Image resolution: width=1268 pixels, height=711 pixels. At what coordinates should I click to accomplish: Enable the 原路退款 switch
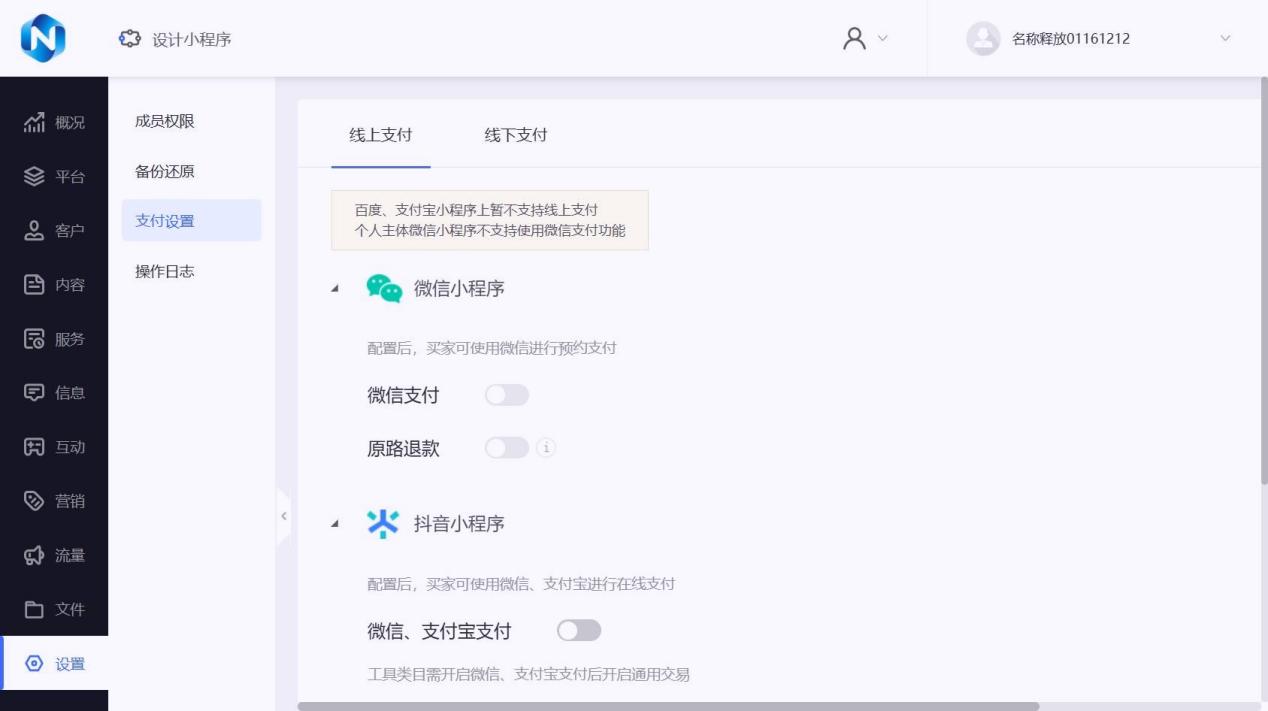(x=506, y=448)
